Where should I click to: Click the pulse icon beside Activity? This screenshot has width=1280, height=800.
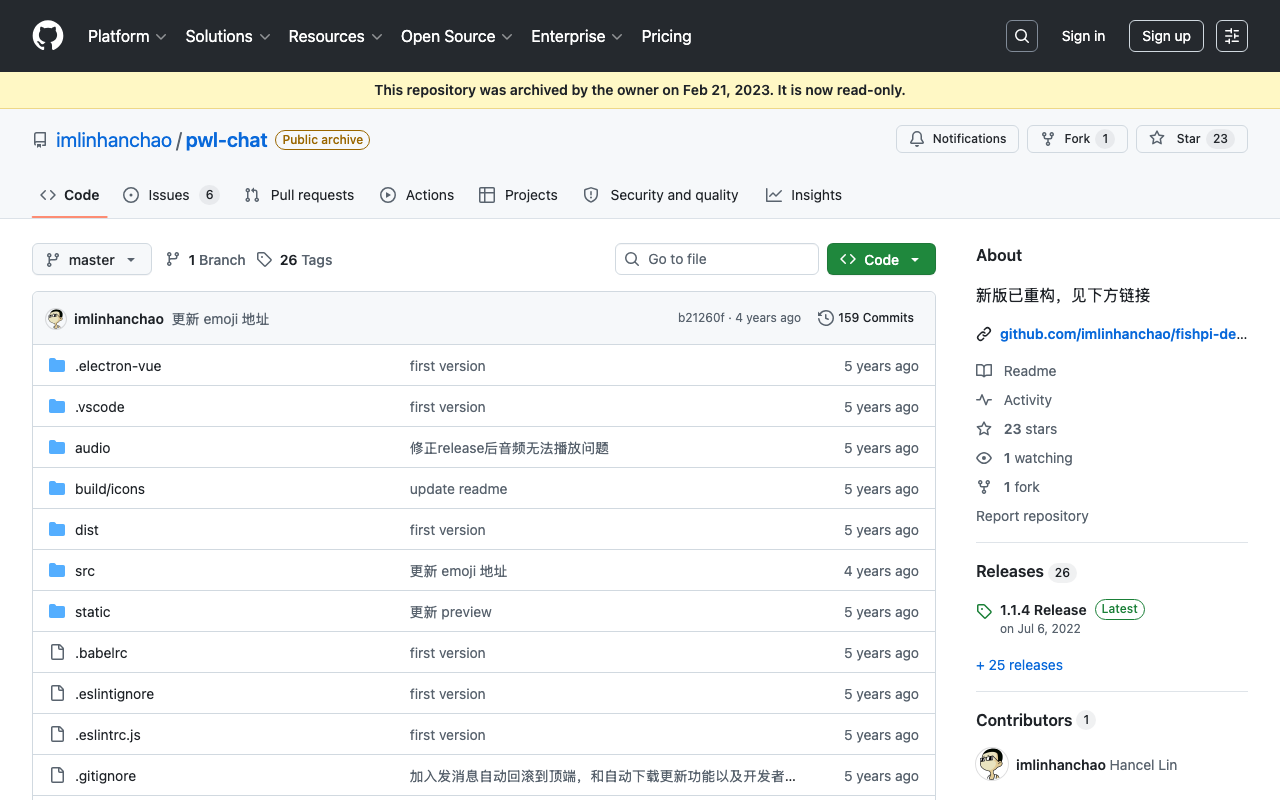click(984, 400)
